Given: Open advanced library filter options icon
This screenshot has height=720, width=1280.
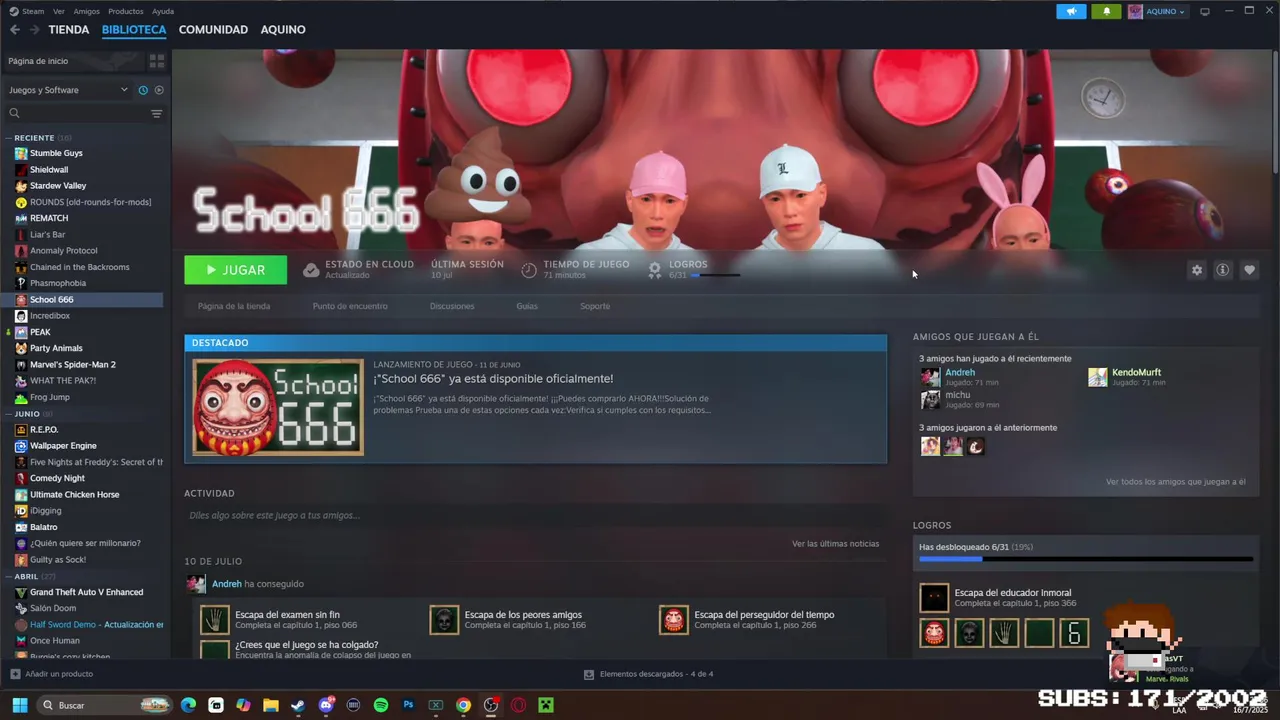Looking at the screenshot, I should tap(156, 114).
